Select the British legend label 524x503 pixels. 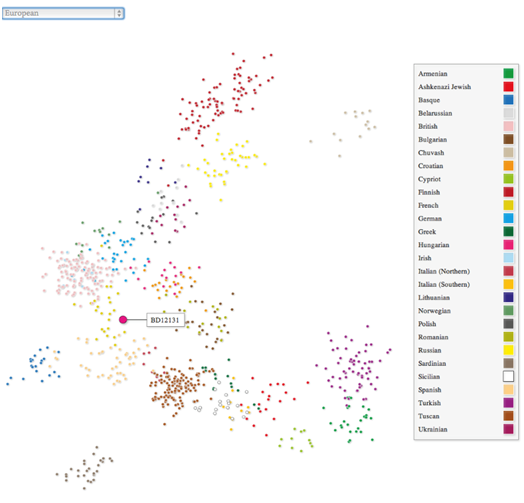[x=428, y=126]
